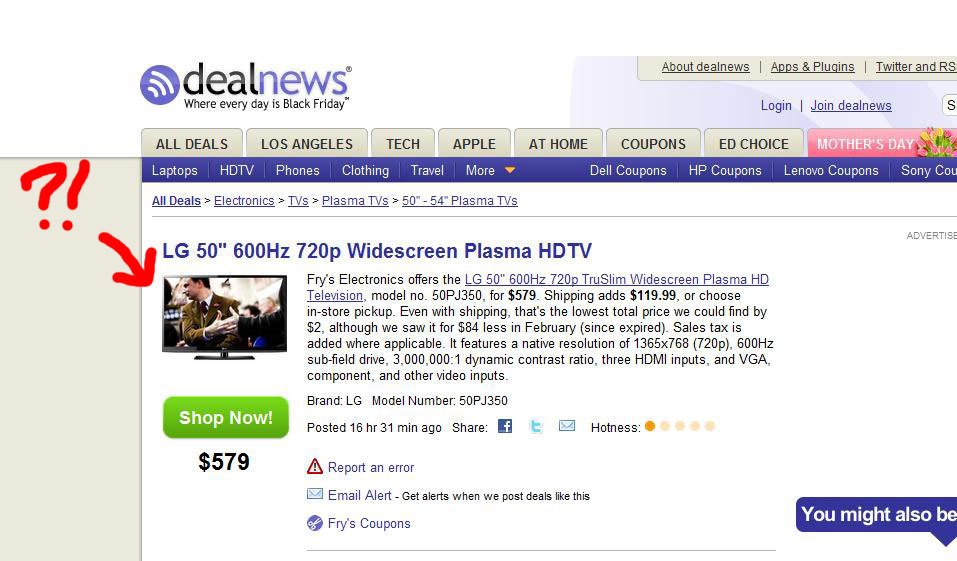Switch to the COUPONS tab
The image size is (957, 561).
(653, 144)
